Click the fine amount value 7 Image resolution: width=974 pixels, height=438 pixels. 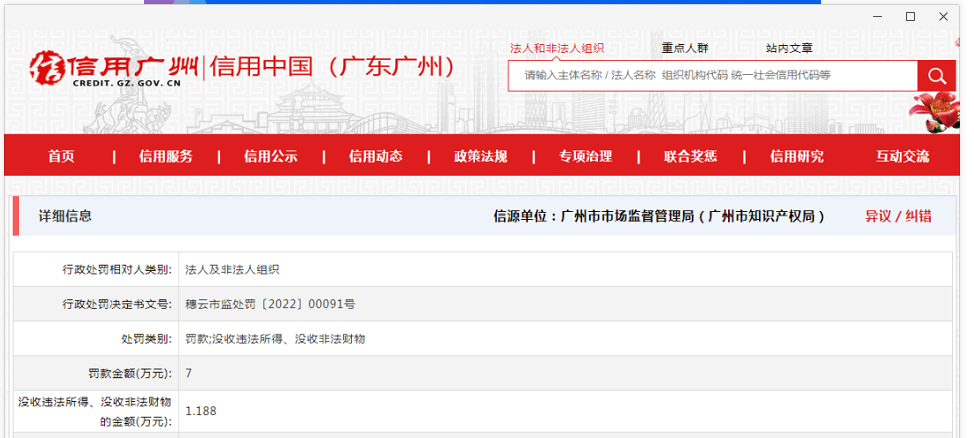[x=189, y=373]
